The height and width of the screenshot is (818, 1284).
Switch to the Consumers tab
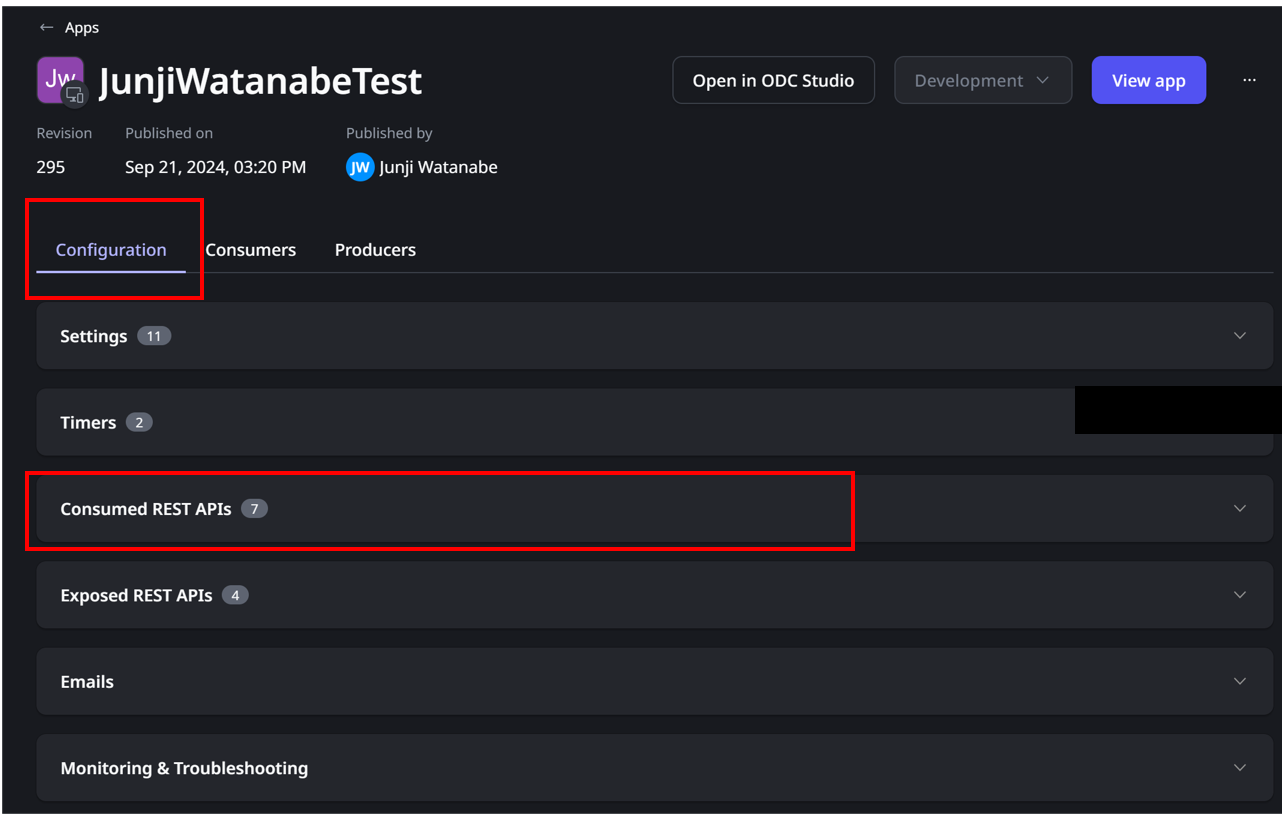(250, 249)
